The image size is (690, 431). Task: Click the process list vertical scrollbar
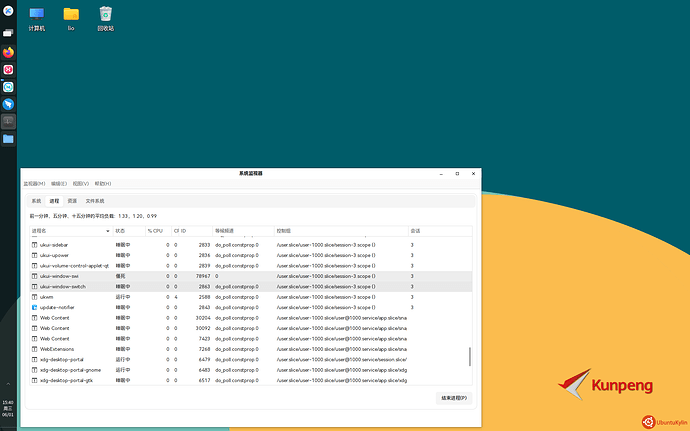[470, 358]
